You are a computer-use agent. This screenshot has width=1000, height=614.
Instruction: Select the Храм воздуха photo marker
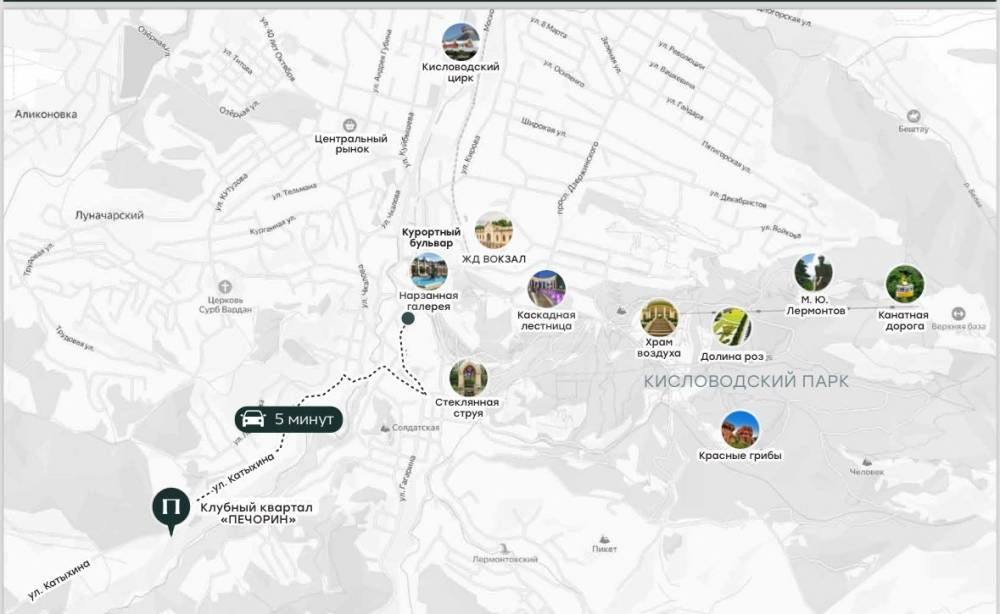pyautogui.click(x=659, y=318)
